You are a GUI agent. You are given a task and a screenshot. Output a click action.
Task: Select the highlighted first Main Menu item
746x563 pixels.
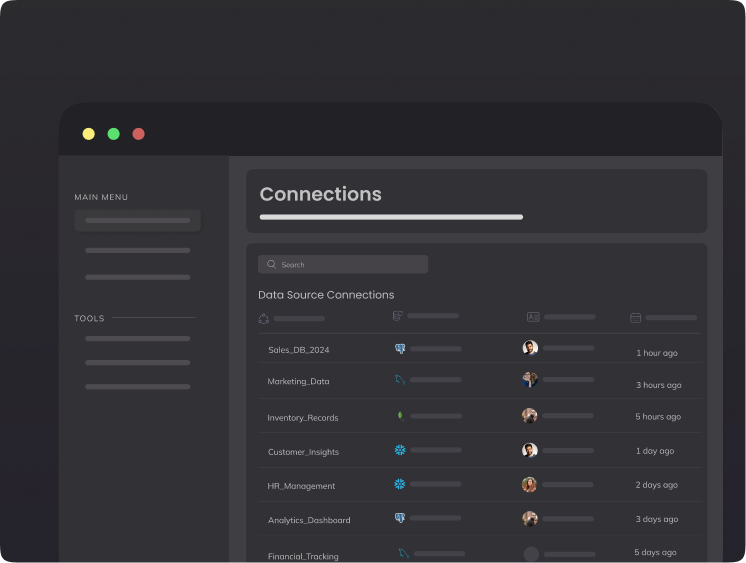pyautogui.click(x=137, y=220)
